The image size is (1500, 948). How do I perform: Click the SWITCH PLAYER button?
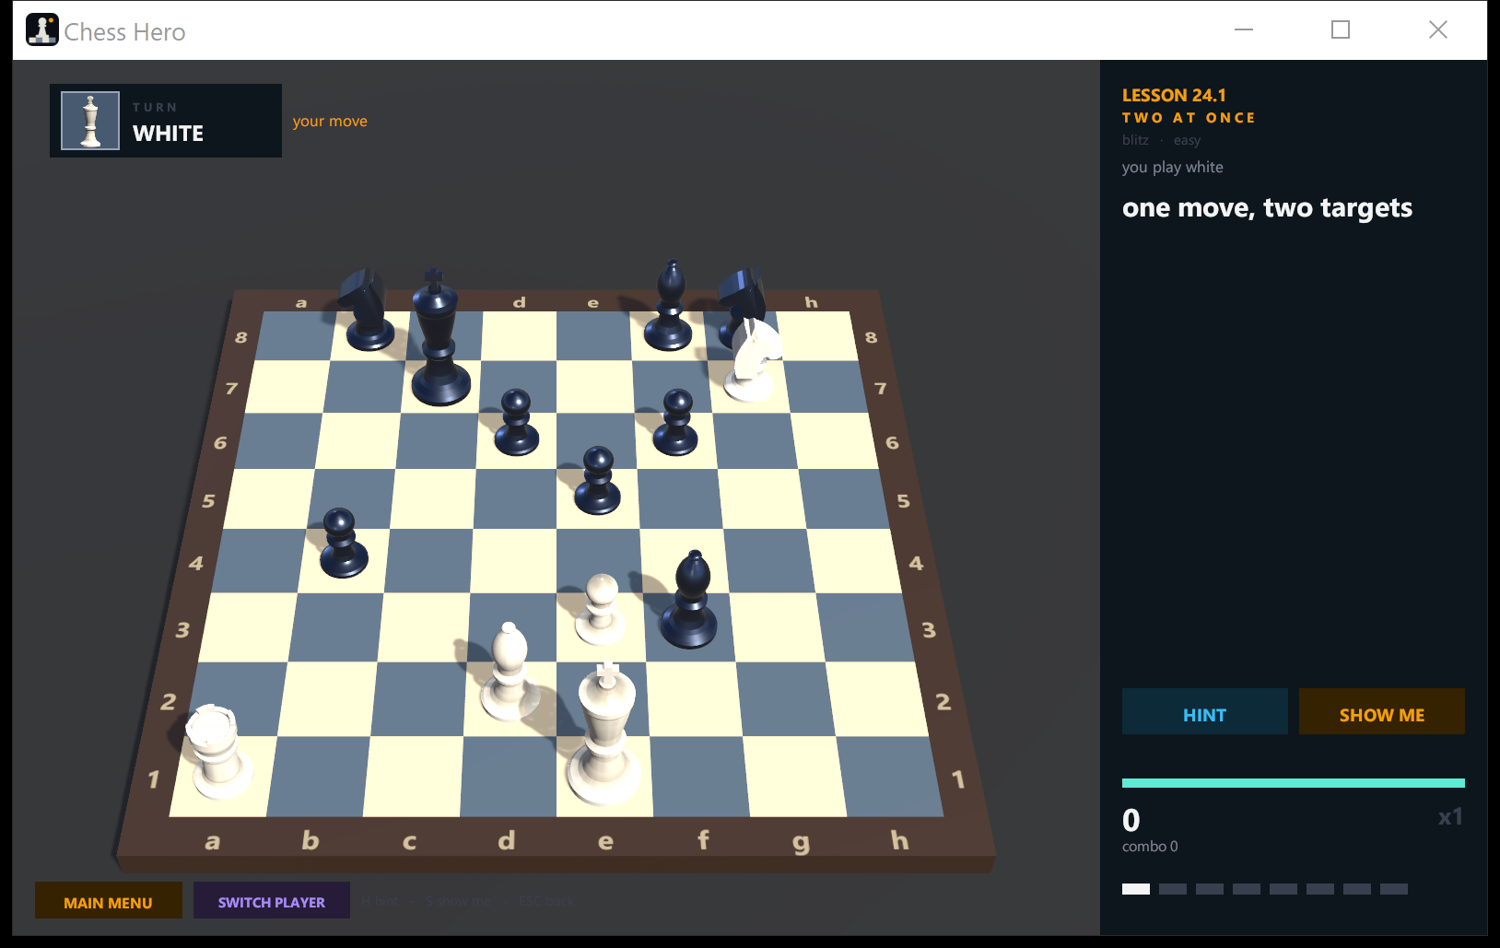pos(271,900)
